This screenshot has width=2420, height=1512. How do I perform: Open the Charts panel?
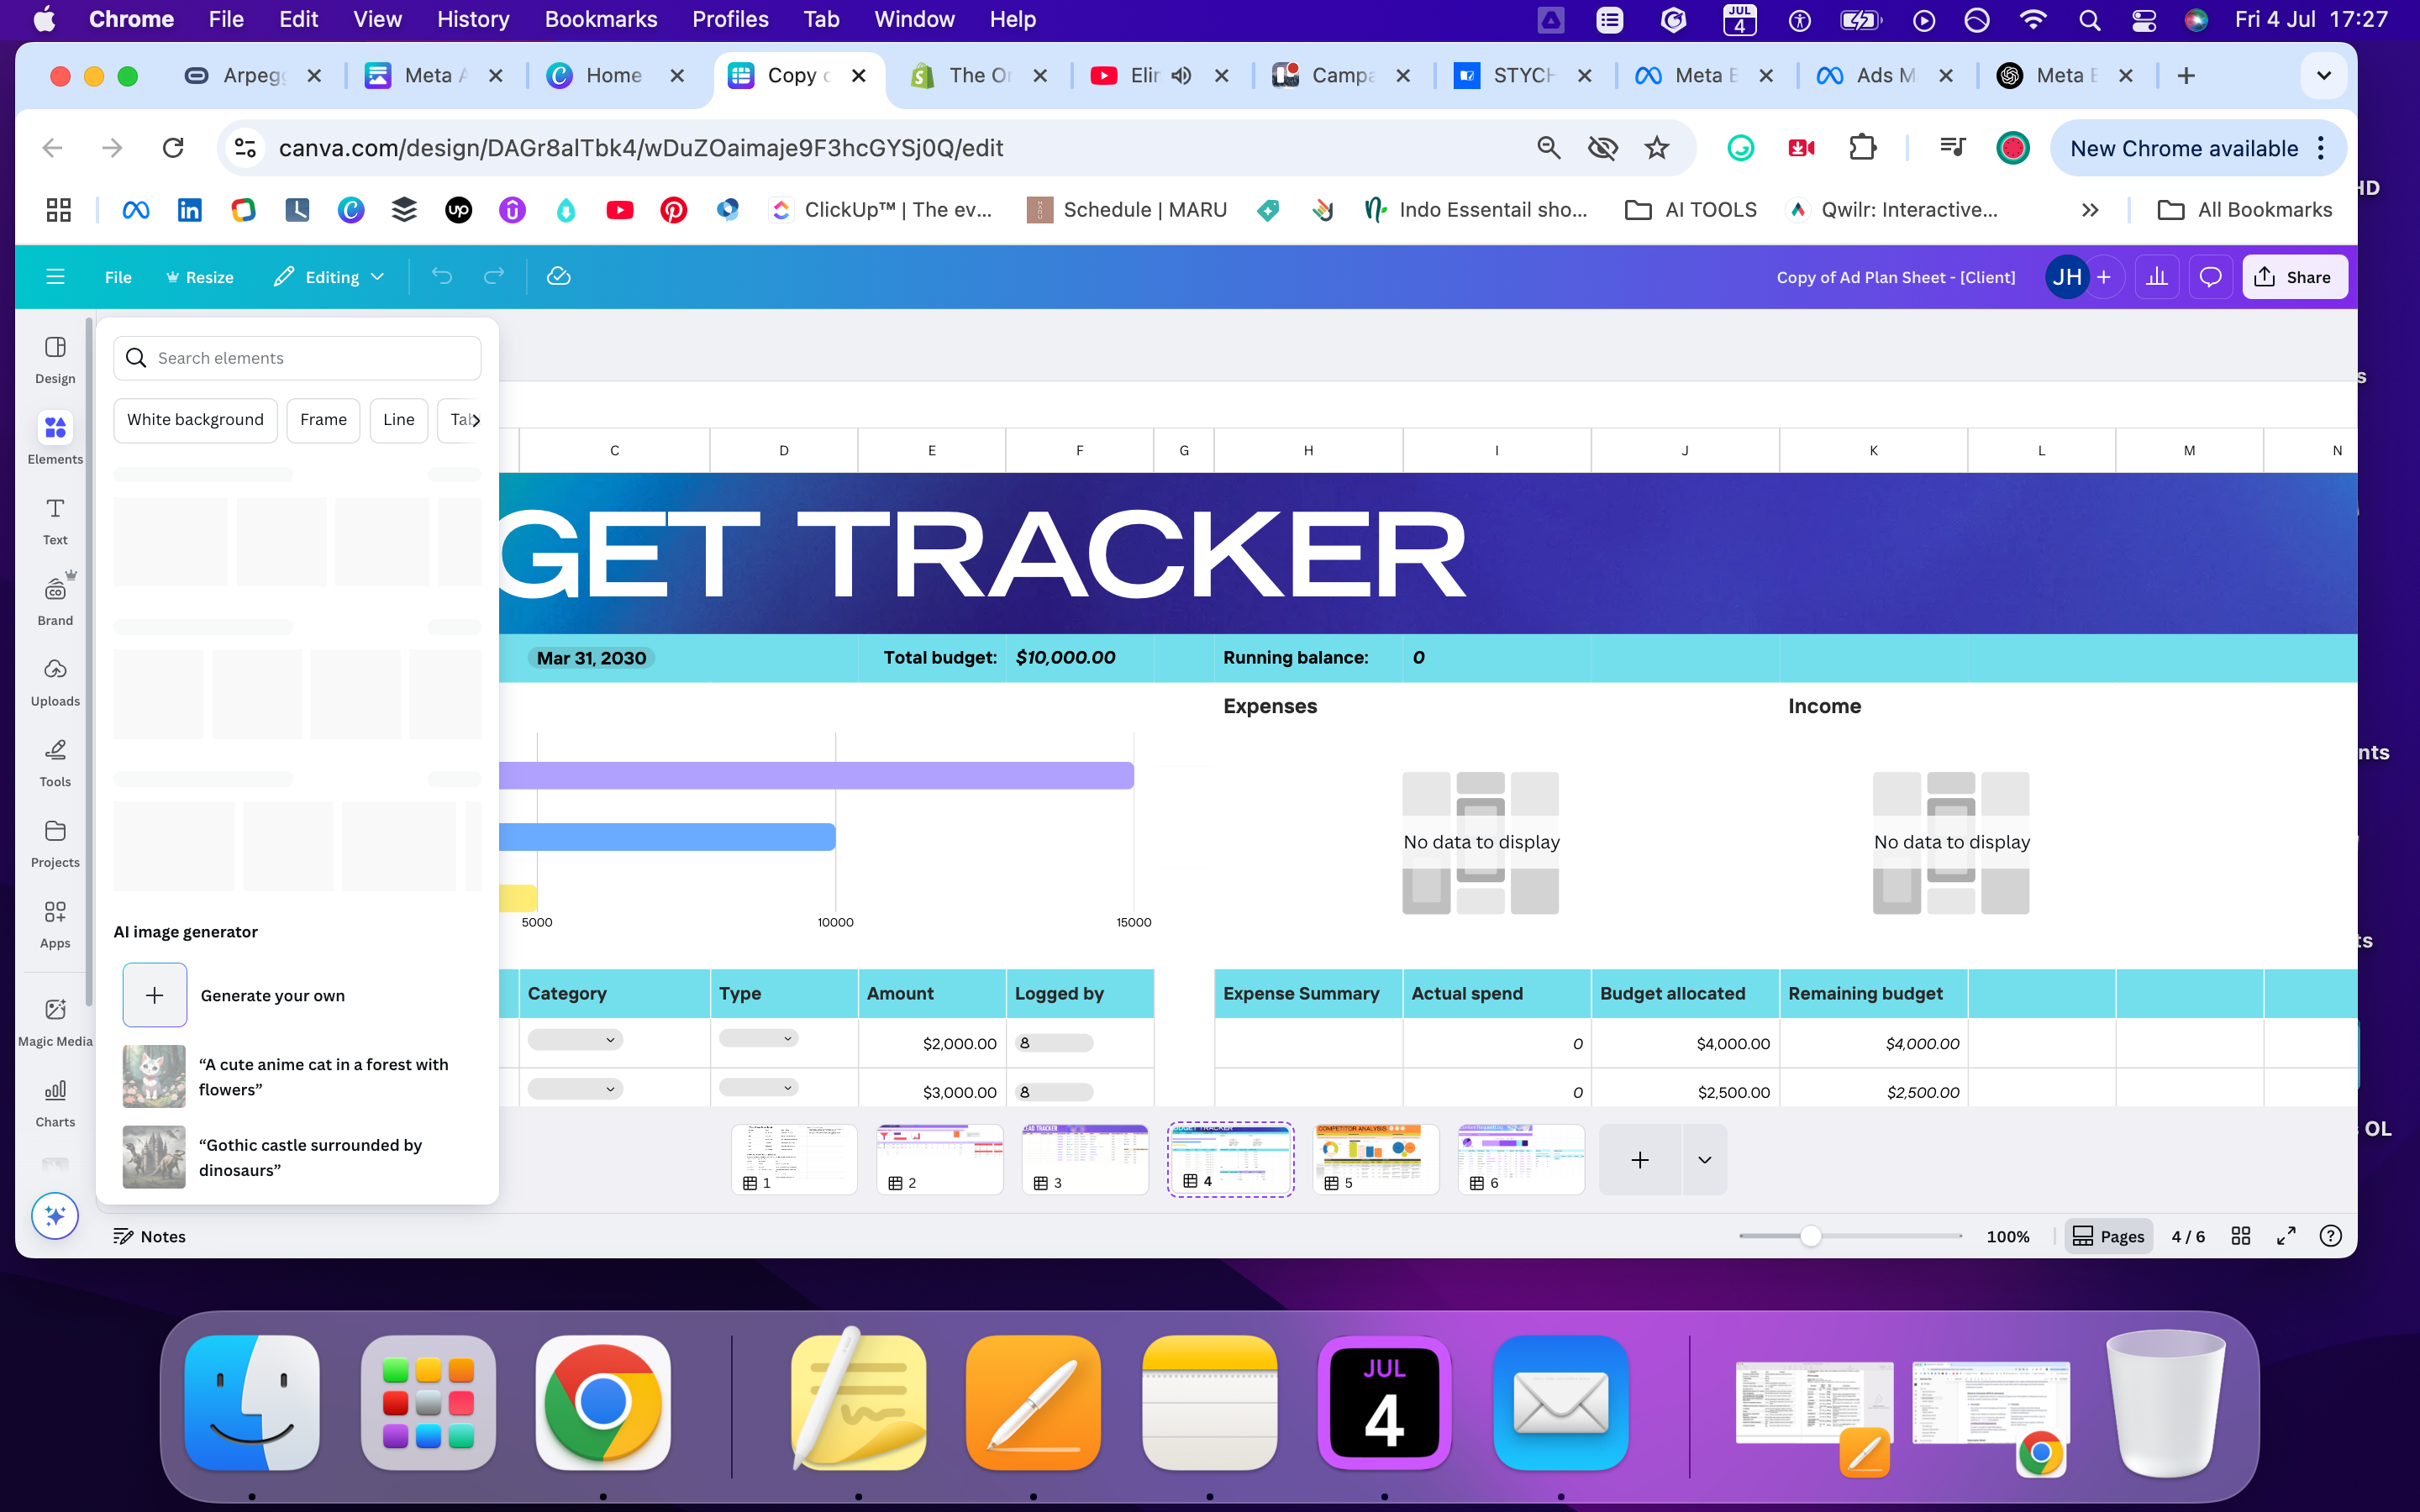coord(55,1103)
